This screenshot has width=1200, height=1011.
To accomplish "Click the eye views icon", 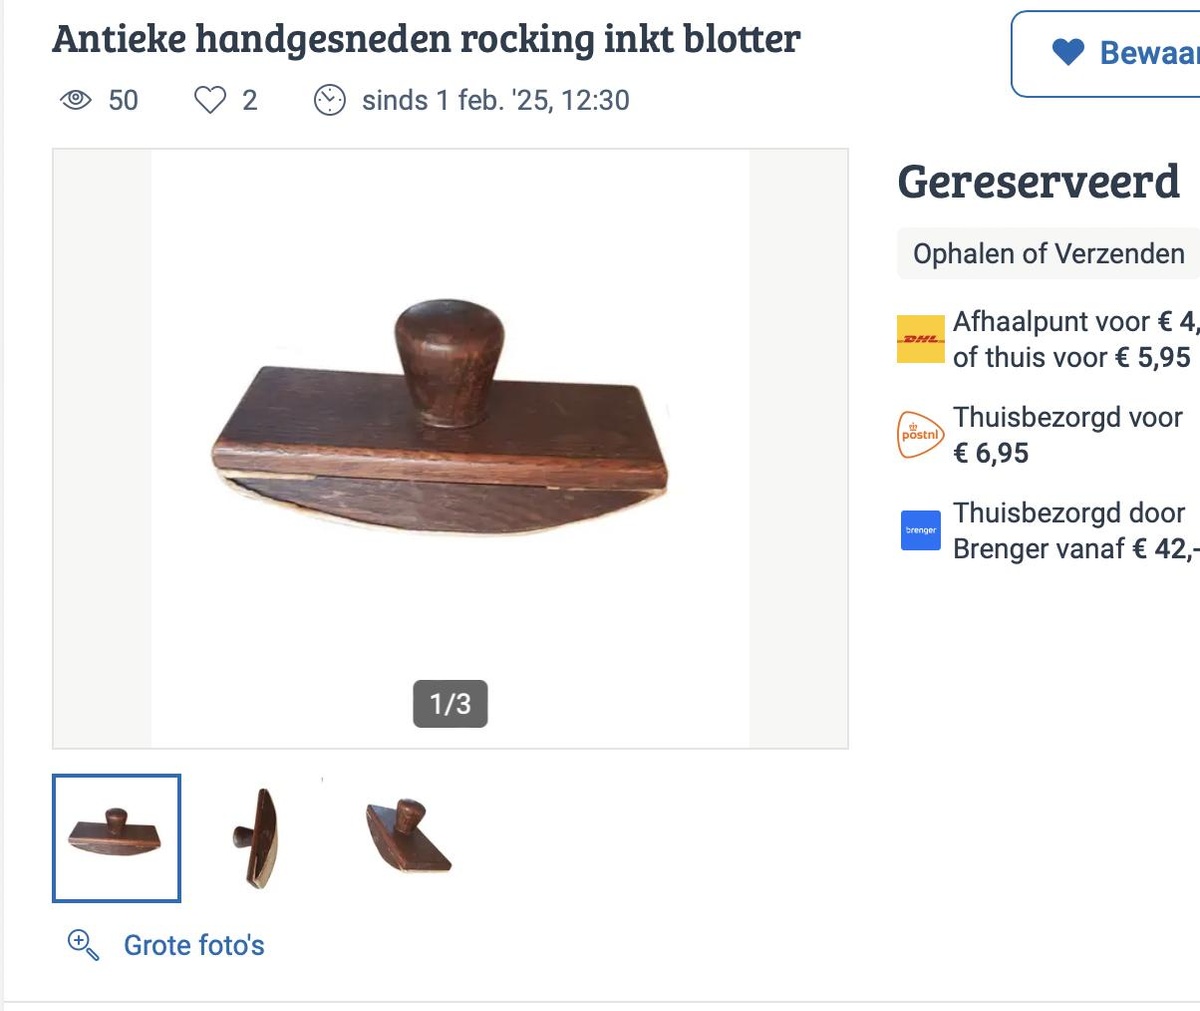I will pos(76,100).
